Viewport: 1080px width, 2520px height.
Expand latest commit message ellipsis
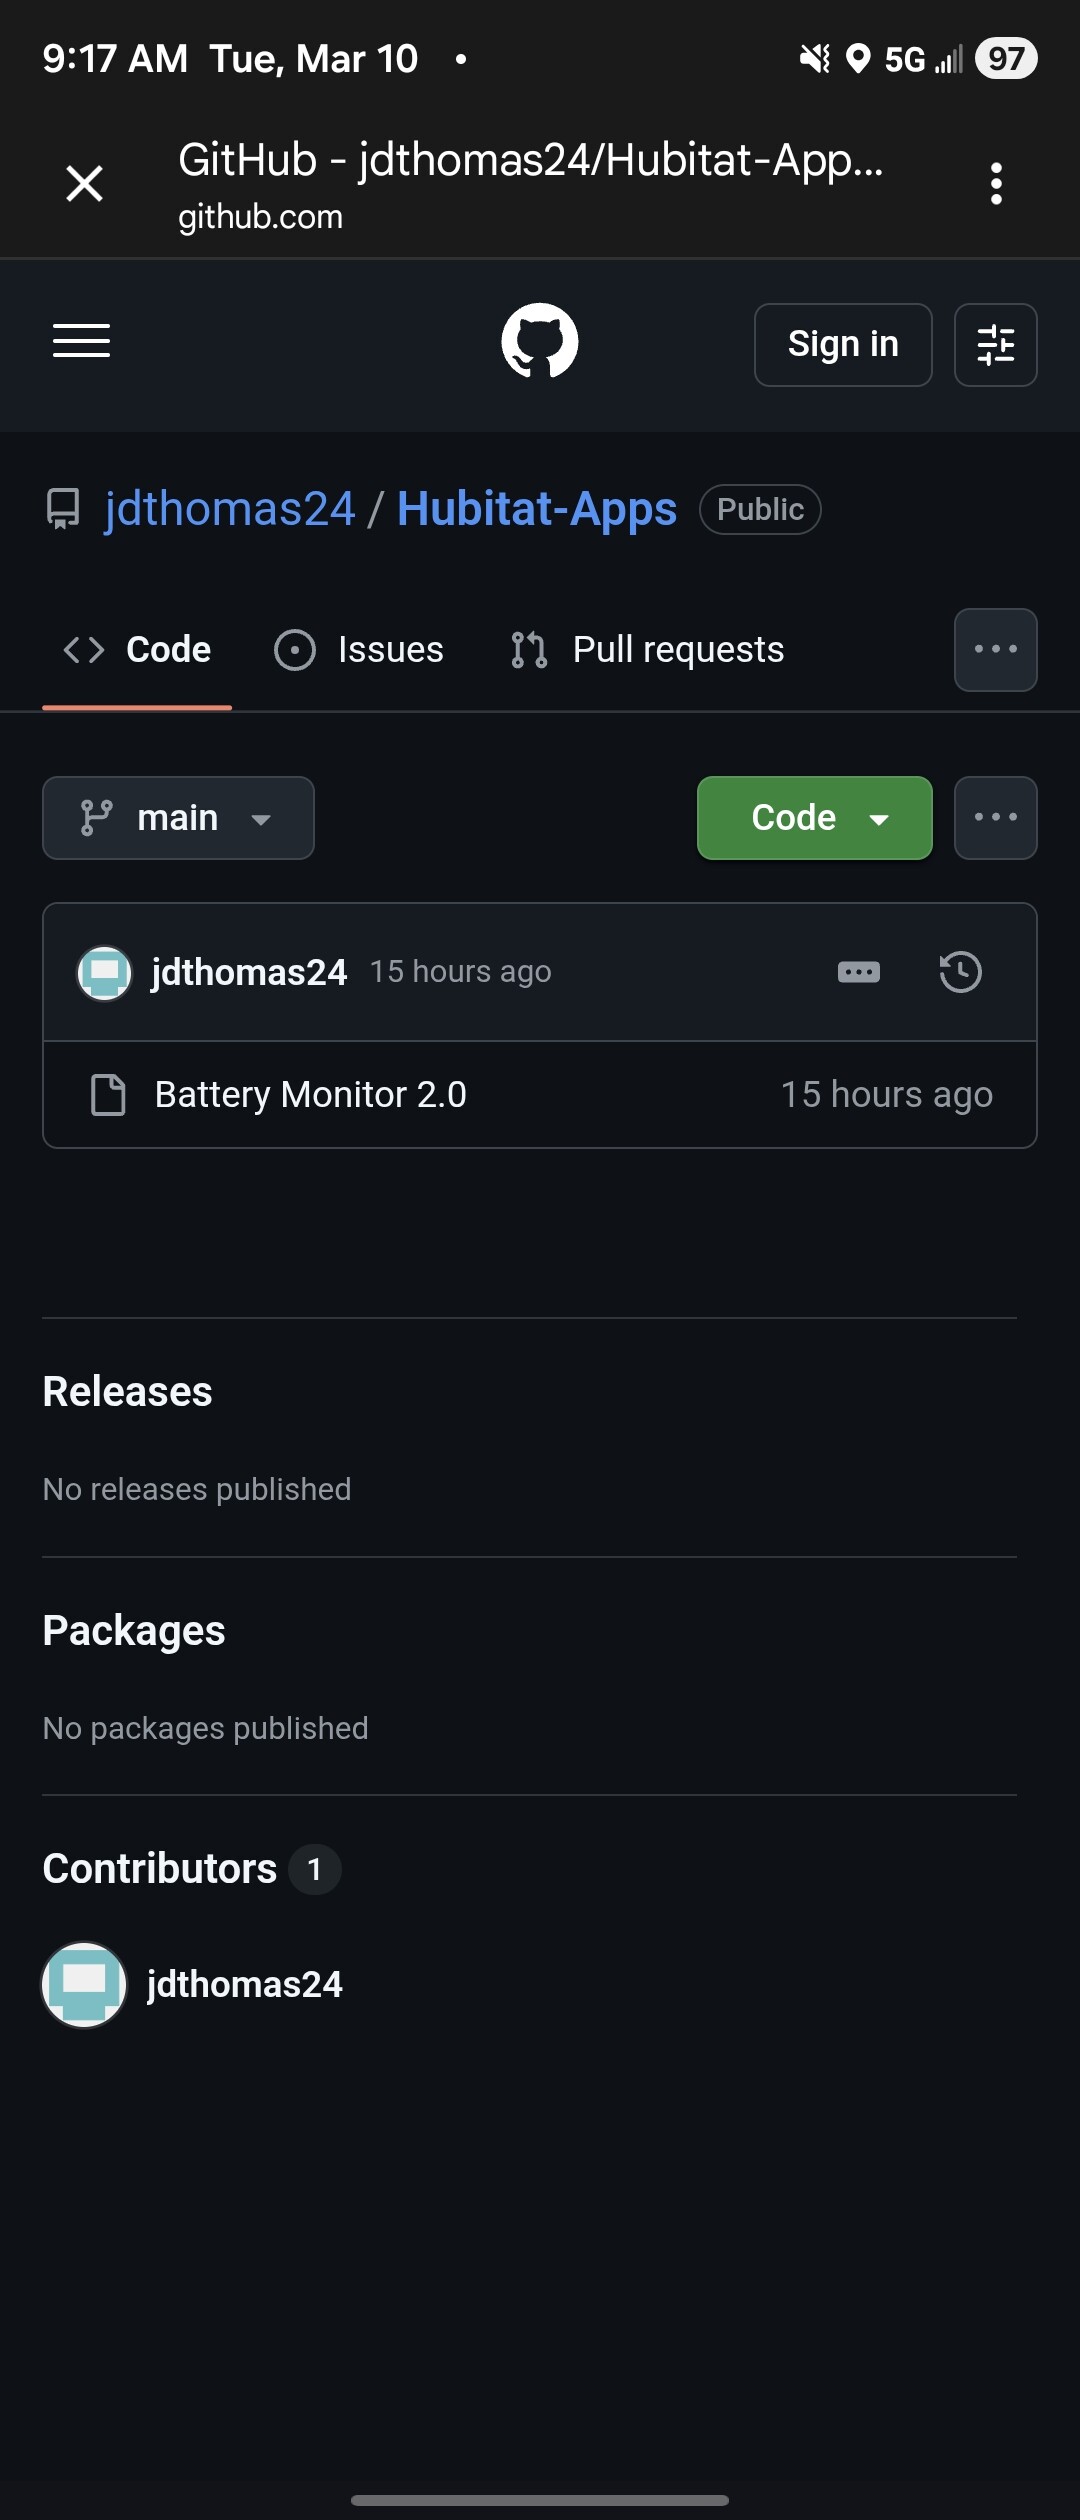pyautogui.click(x=858, y=972)
